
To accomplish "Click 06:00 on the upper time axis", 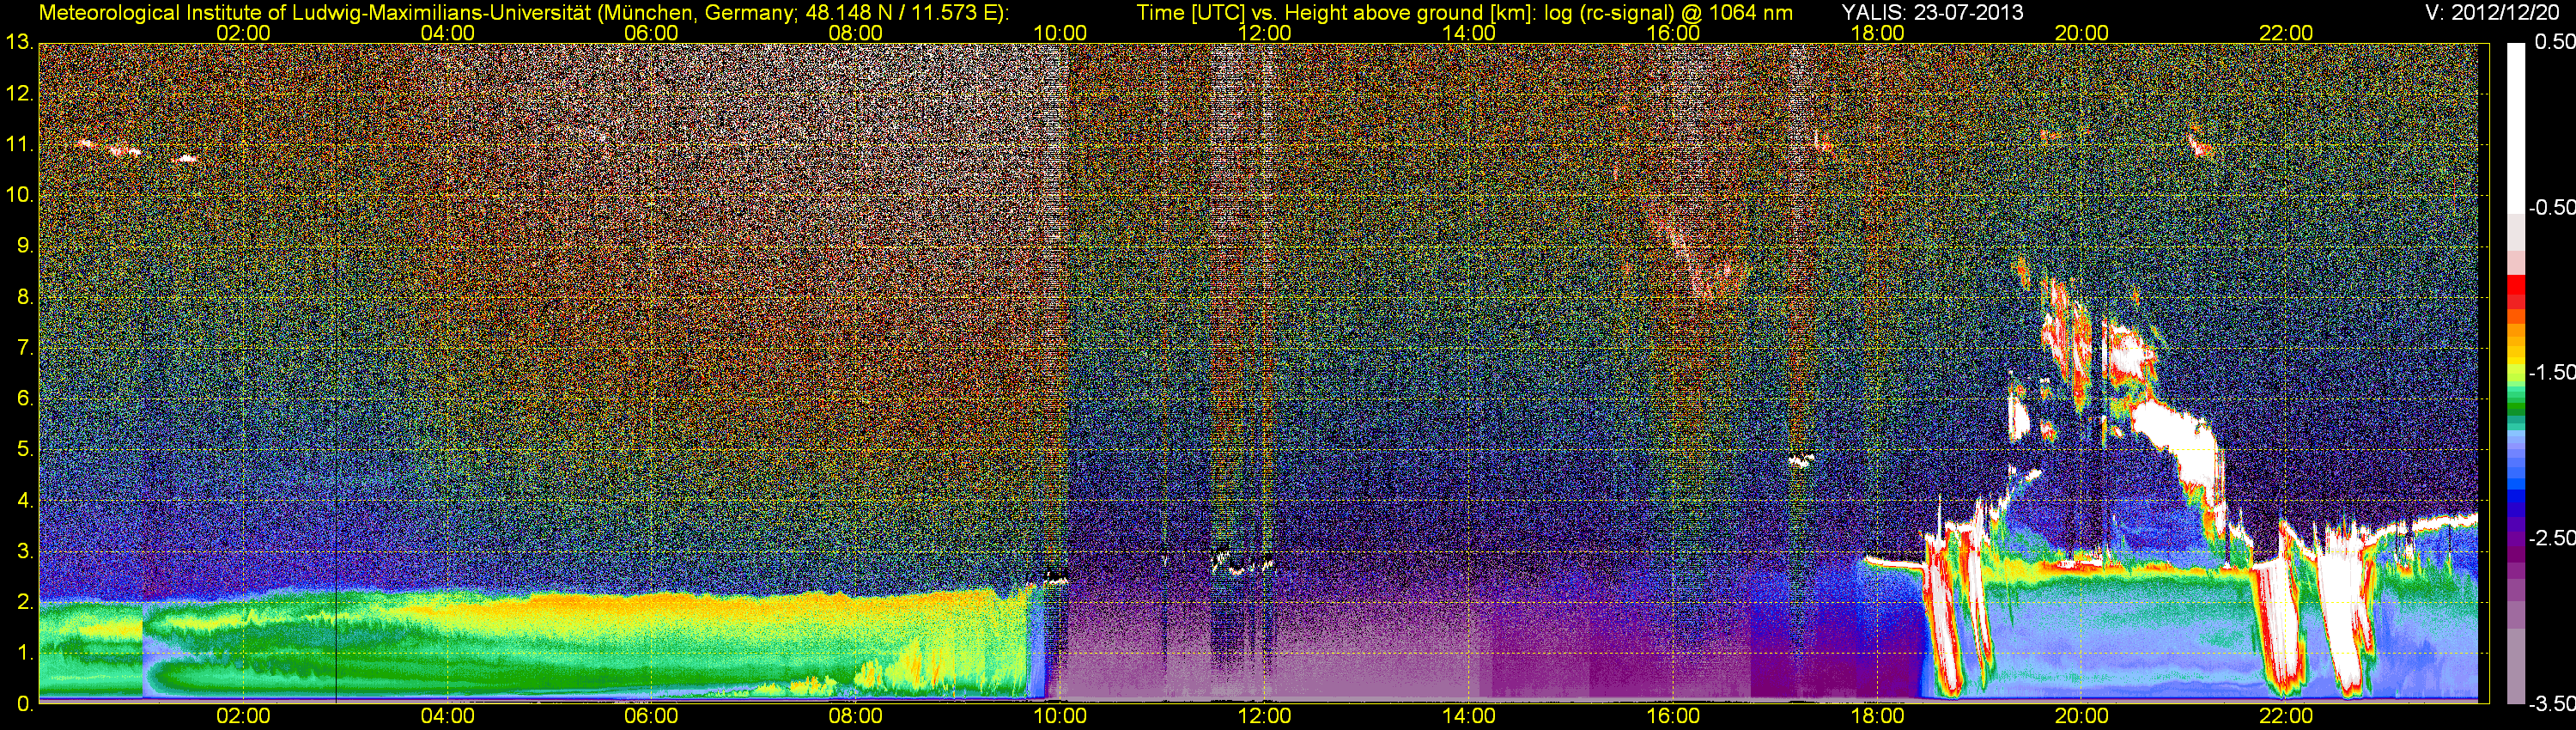I will (x=651, y=33).
